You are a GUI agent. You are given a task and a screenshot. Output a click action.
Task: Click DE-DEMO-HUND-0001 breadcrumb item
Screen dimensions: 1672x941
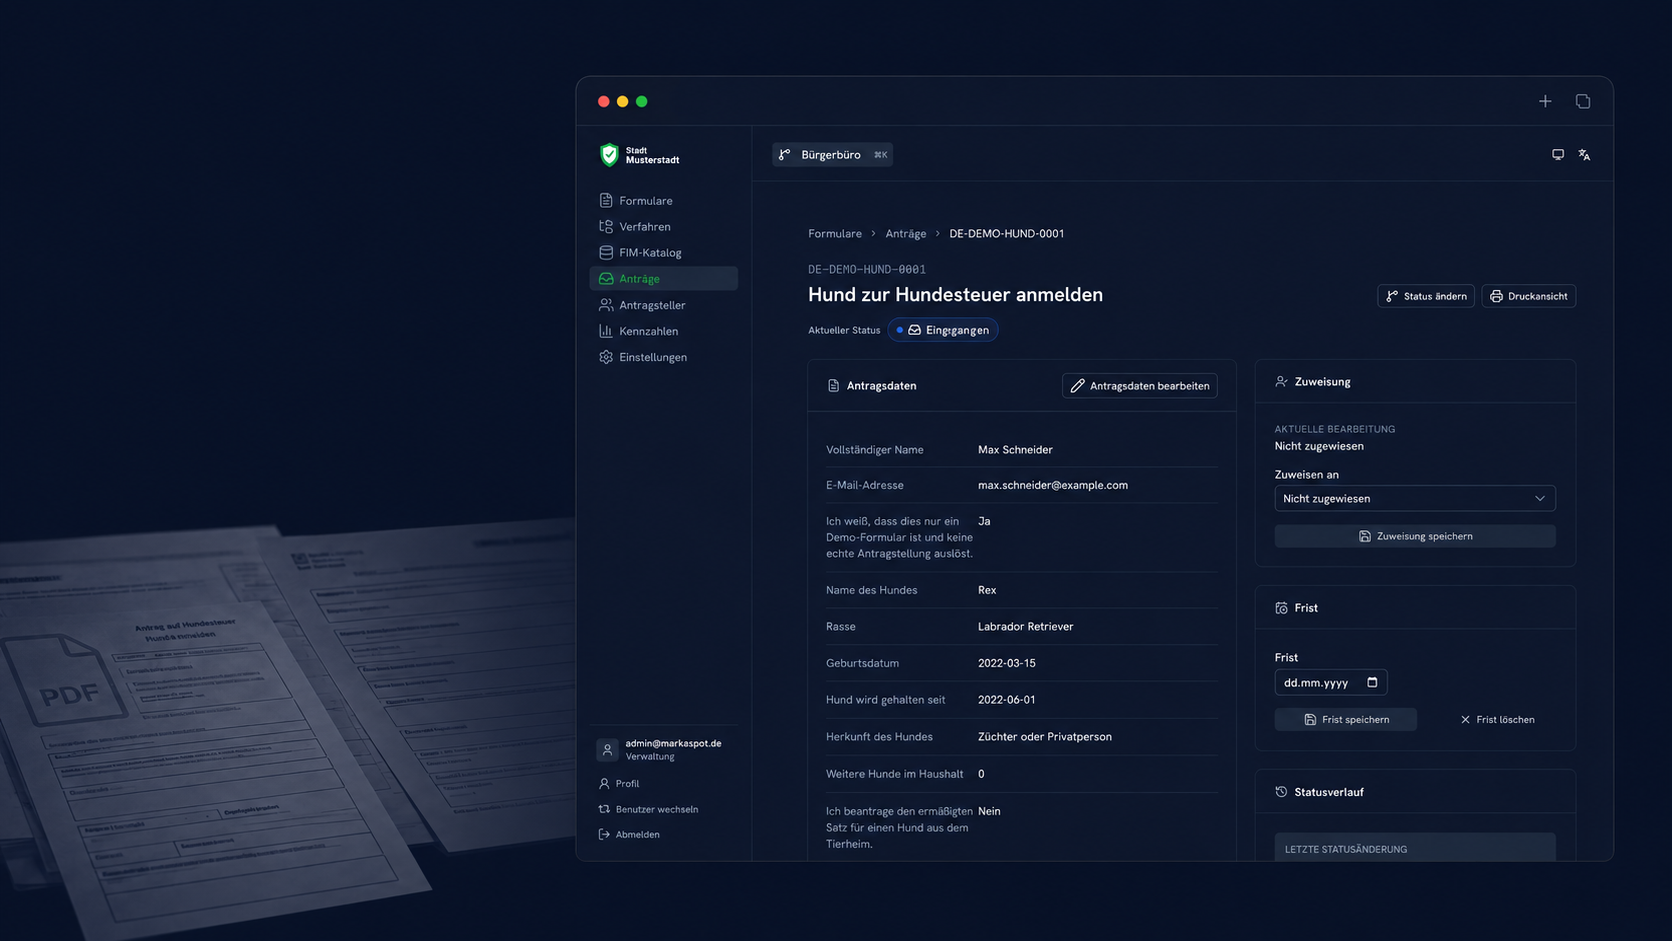point(1006,233)
